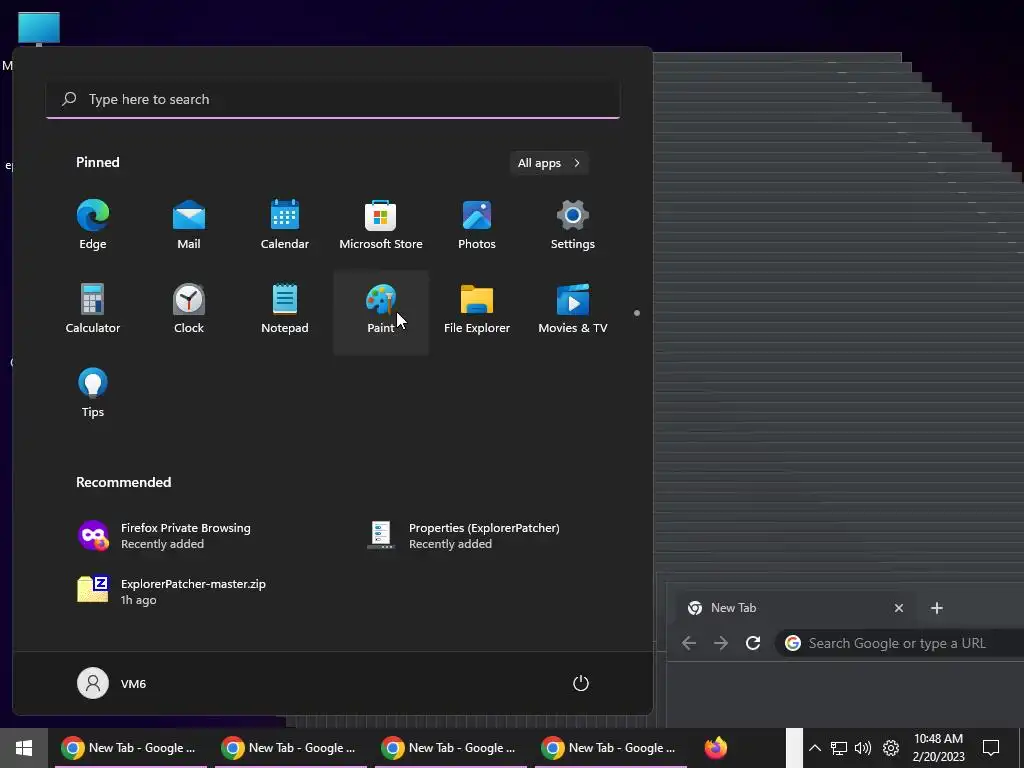Open the VM6 user account menu
Screen dimensions: 1024x768
pyautogui.click(x=112, y=683)
